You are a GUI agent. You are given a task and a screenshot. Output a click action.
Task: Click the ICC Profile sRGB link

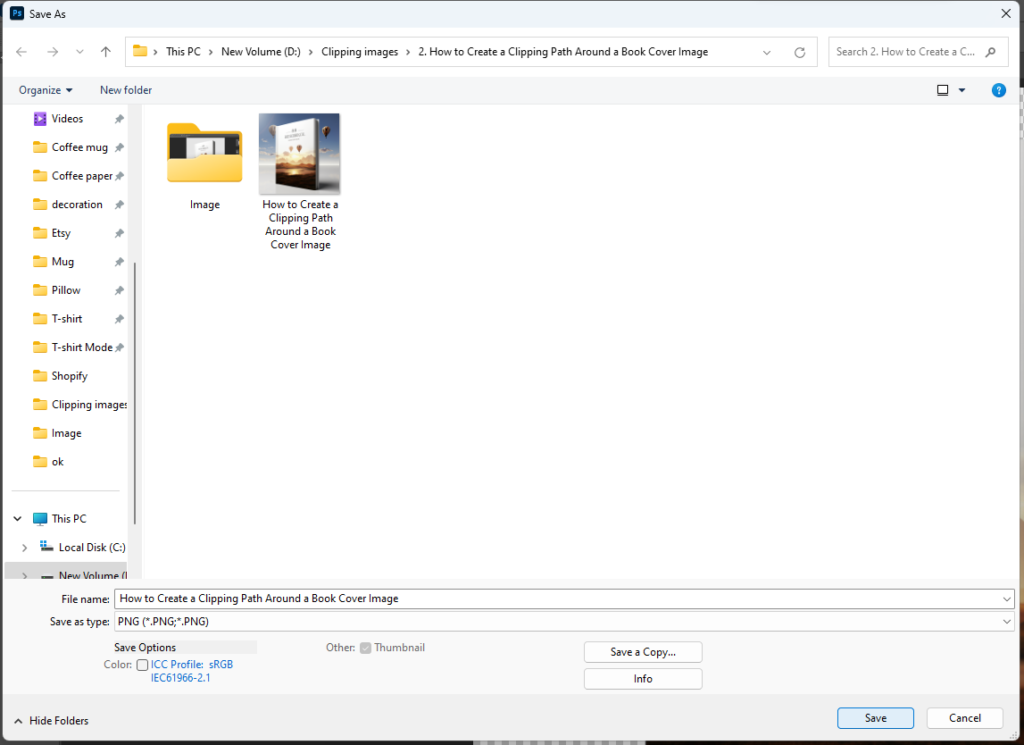(192, 671)
